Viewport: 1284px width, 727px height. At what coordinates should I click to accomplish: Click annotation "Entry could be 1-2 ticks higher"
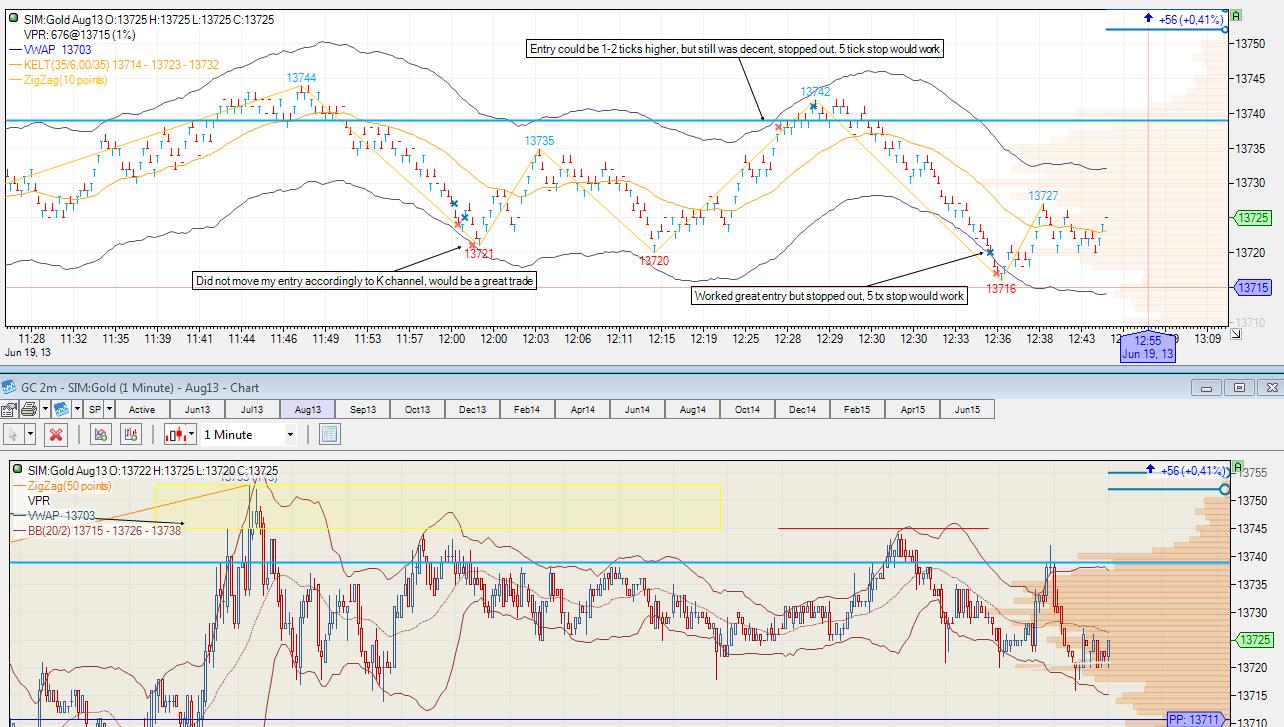pos(735,49)
